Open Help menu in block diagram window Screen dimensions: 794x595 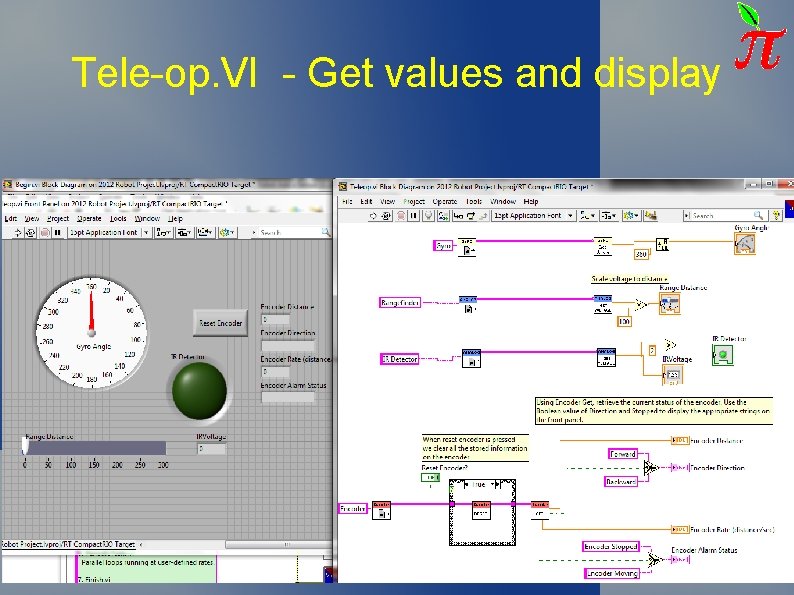coord(531,202)
